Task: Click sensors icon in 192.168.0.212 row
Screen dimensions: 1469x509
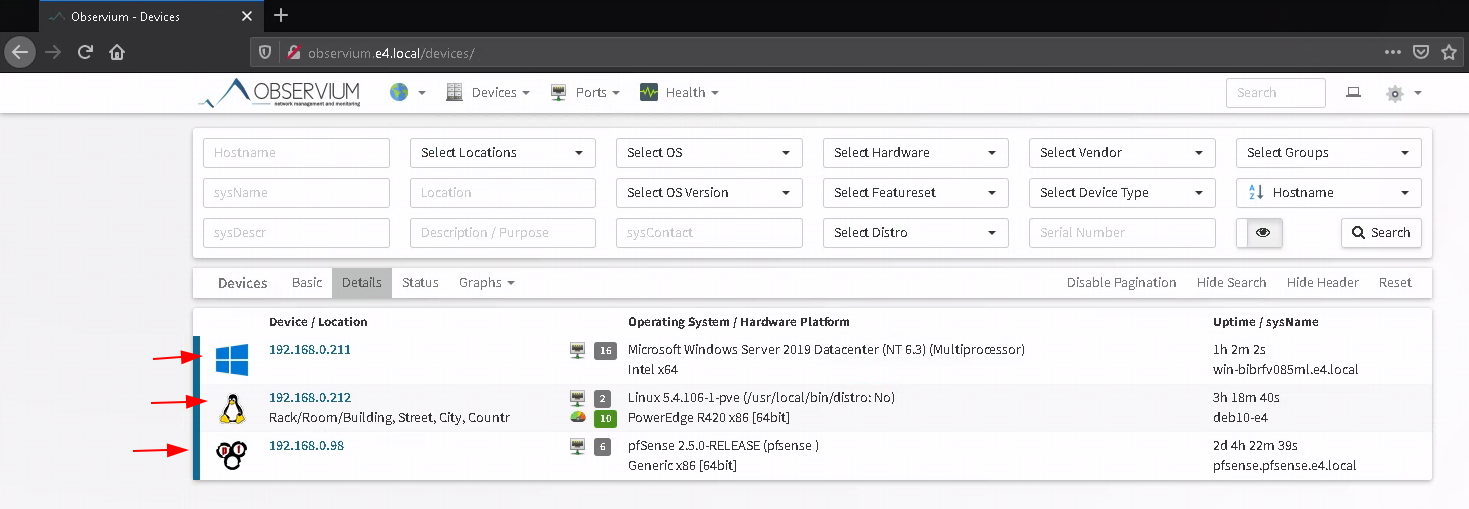Action: [x=577, y=417]
